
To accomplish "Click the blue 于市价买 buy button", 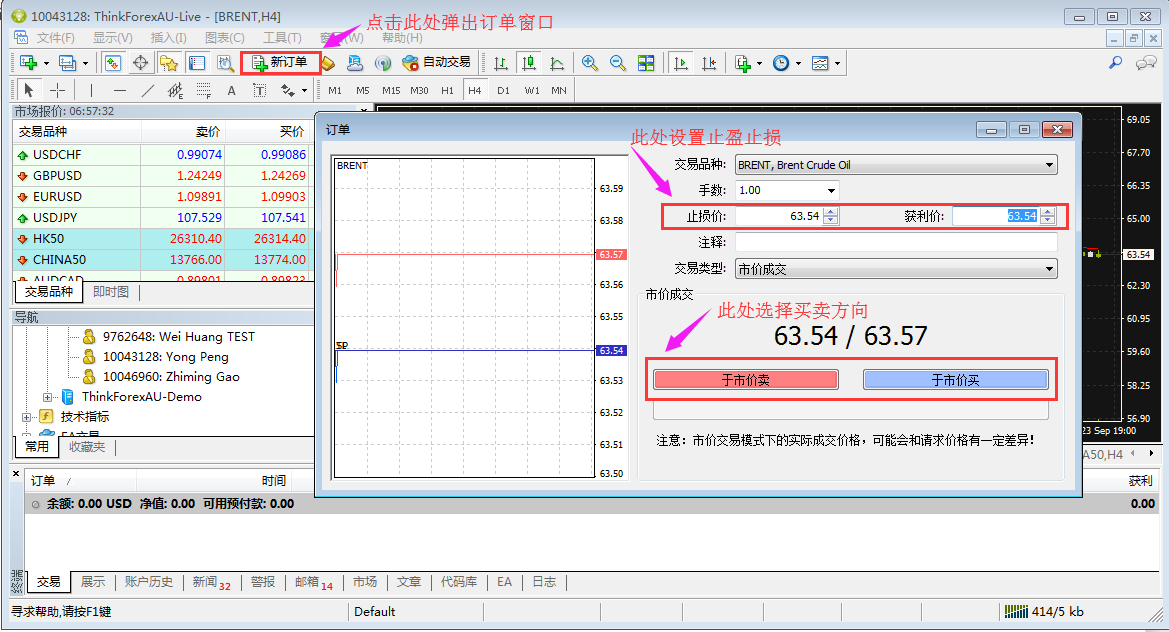I will pos(955,380).
